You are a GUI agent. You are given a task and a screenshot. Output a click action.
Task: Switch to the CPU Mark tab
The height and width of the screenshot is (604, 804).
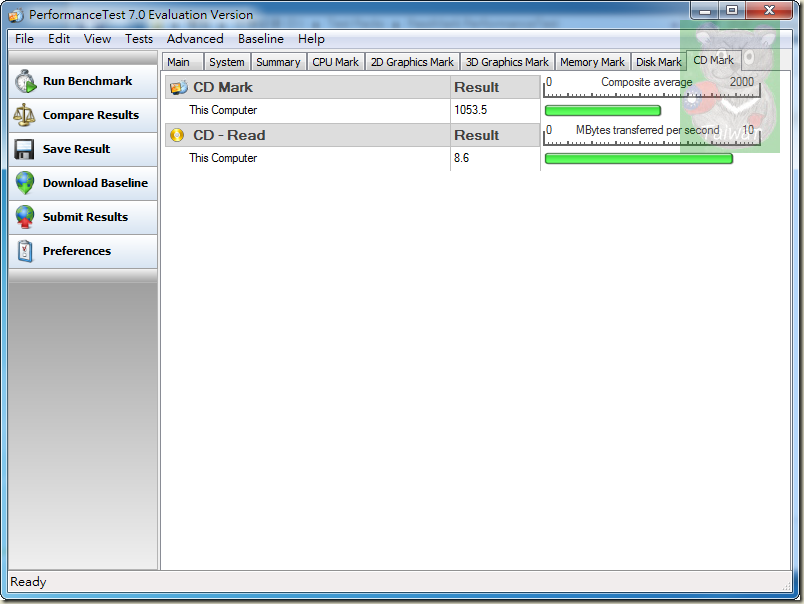pyautogui.click(x=335, y=62)
